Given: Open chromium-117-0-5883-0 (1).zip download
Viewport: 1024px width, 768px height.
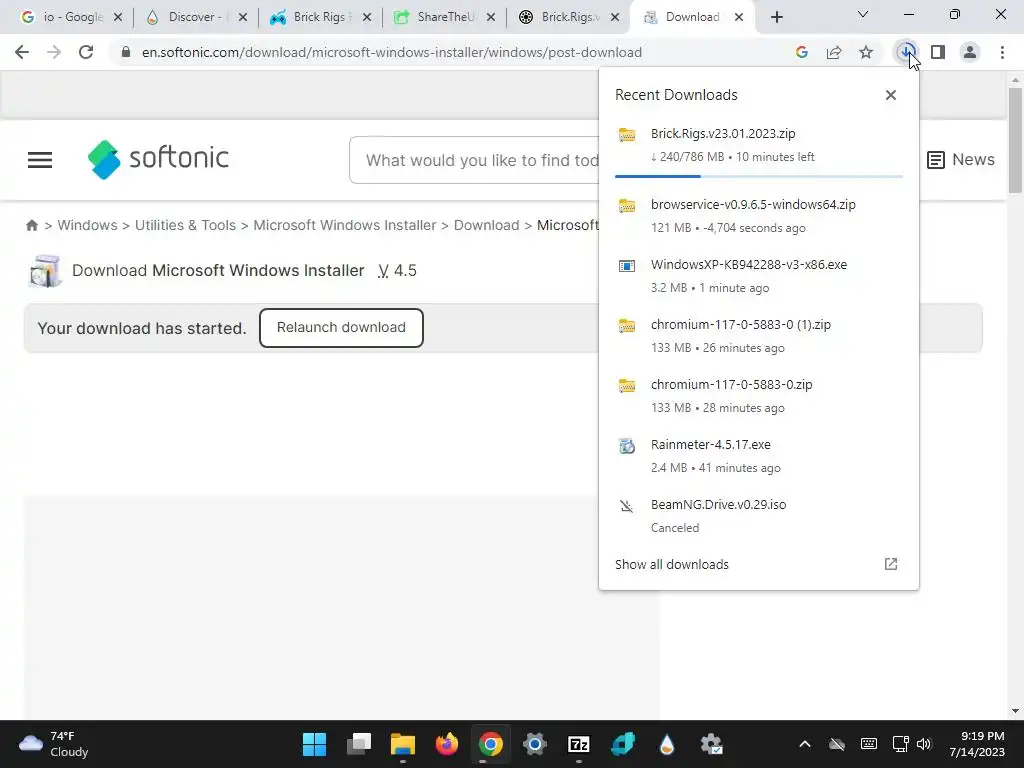Looking at the screenshot, I should click(759, 336).
